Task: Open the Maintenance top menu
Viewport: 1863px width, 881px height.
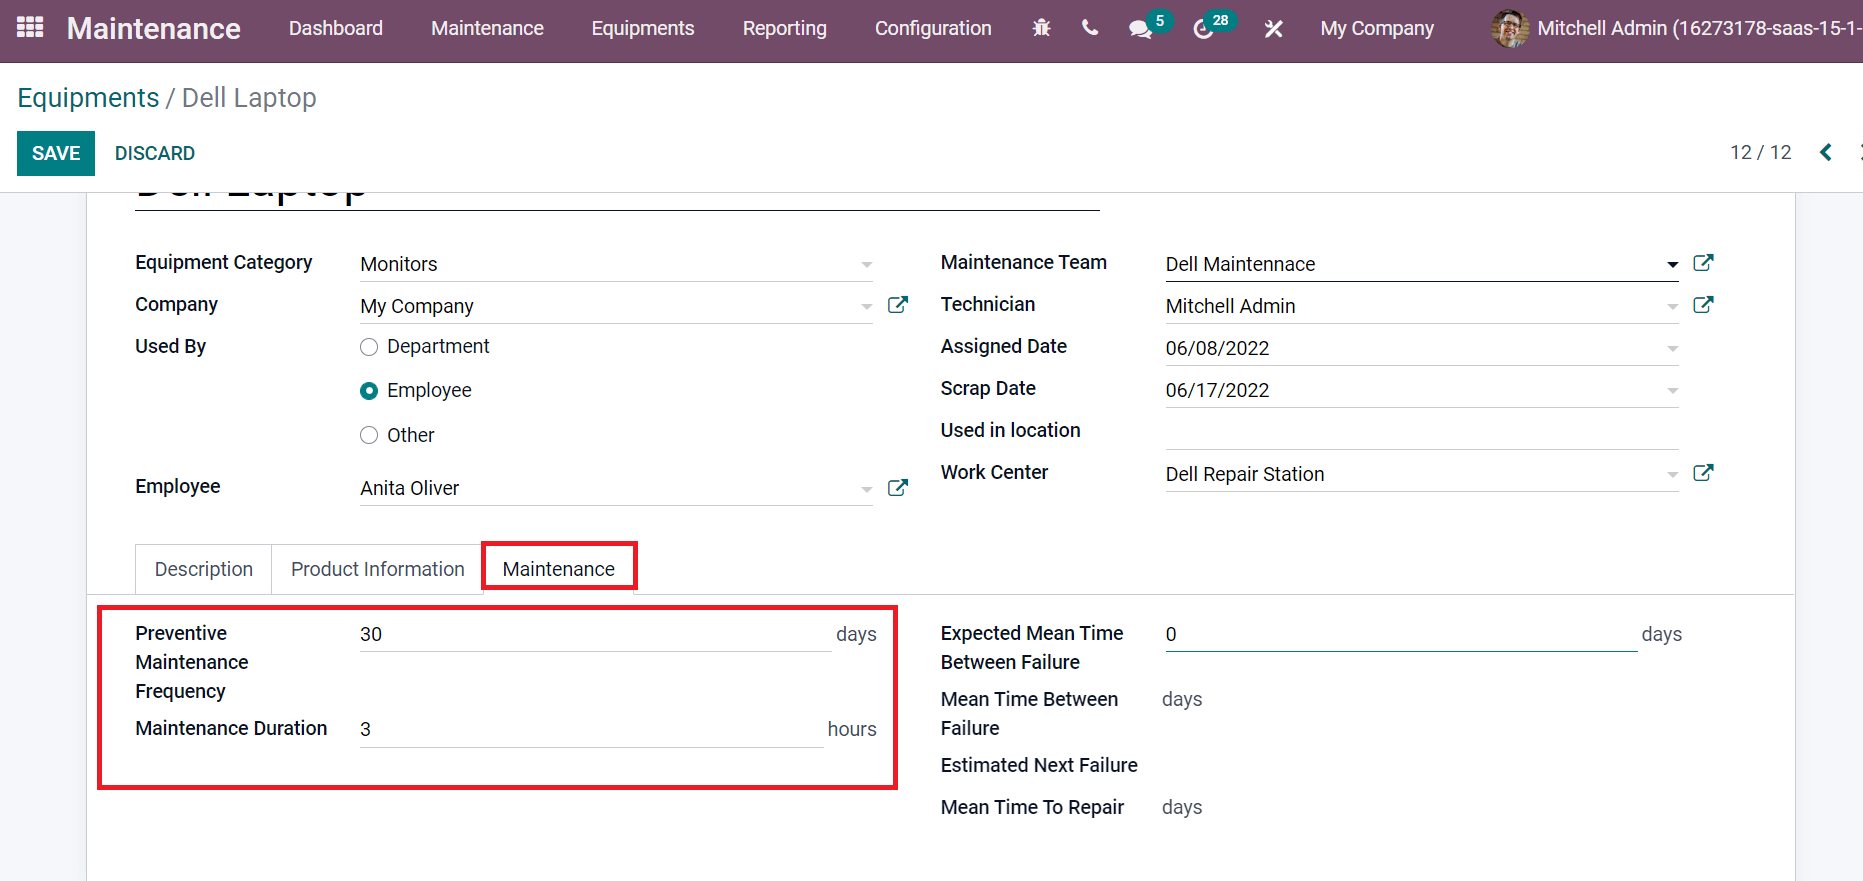Action: pos(487,28)
